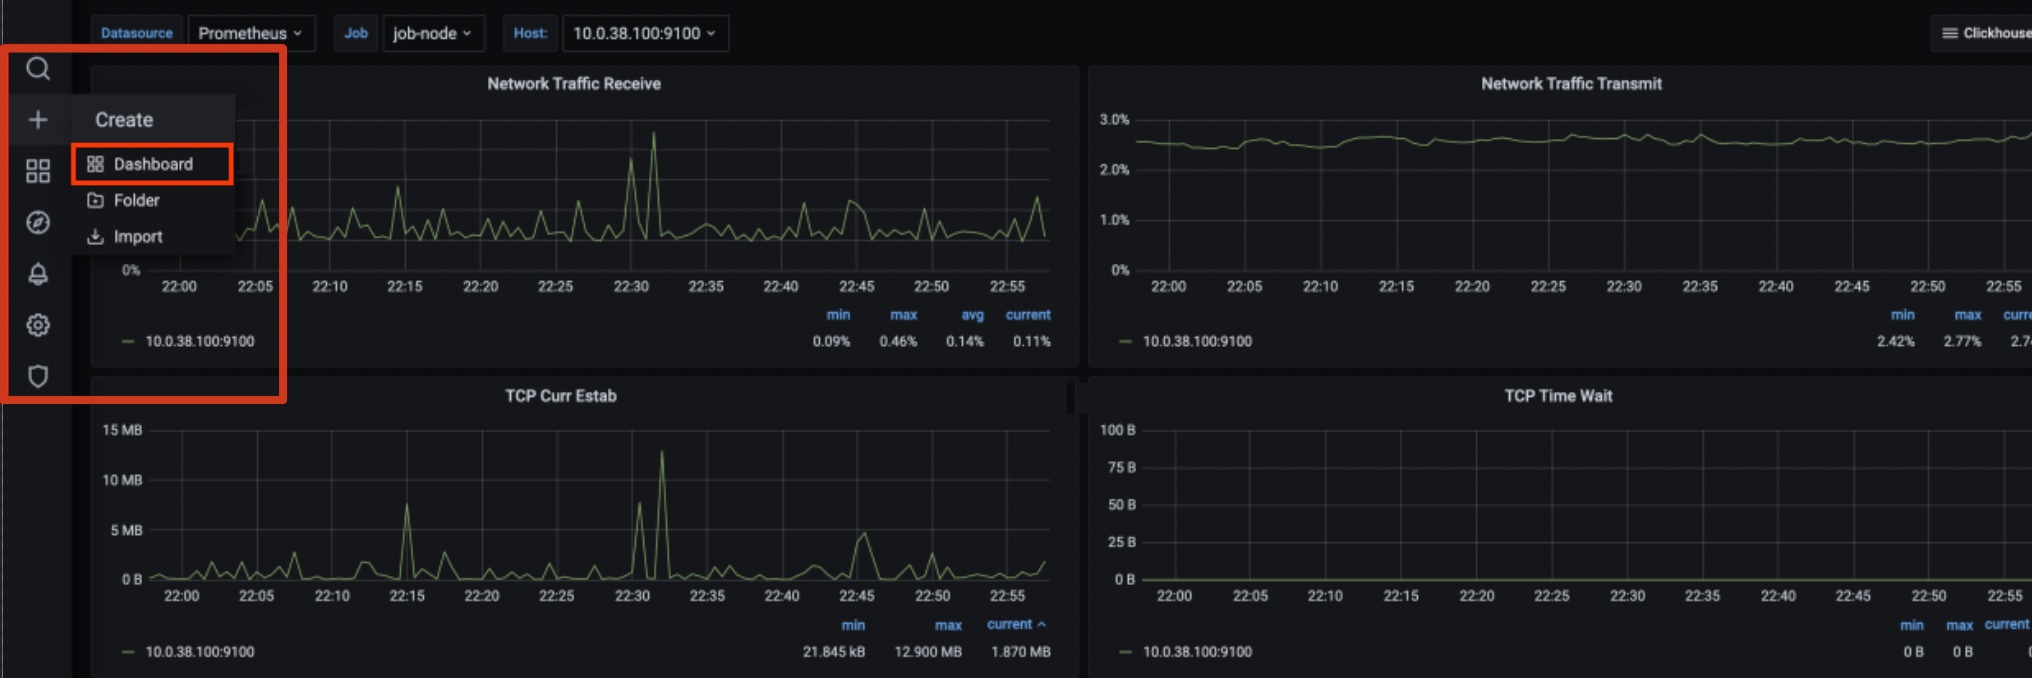
Task: Click the 2.77% max value in Transmit legend
Action: click(1962, 342)
